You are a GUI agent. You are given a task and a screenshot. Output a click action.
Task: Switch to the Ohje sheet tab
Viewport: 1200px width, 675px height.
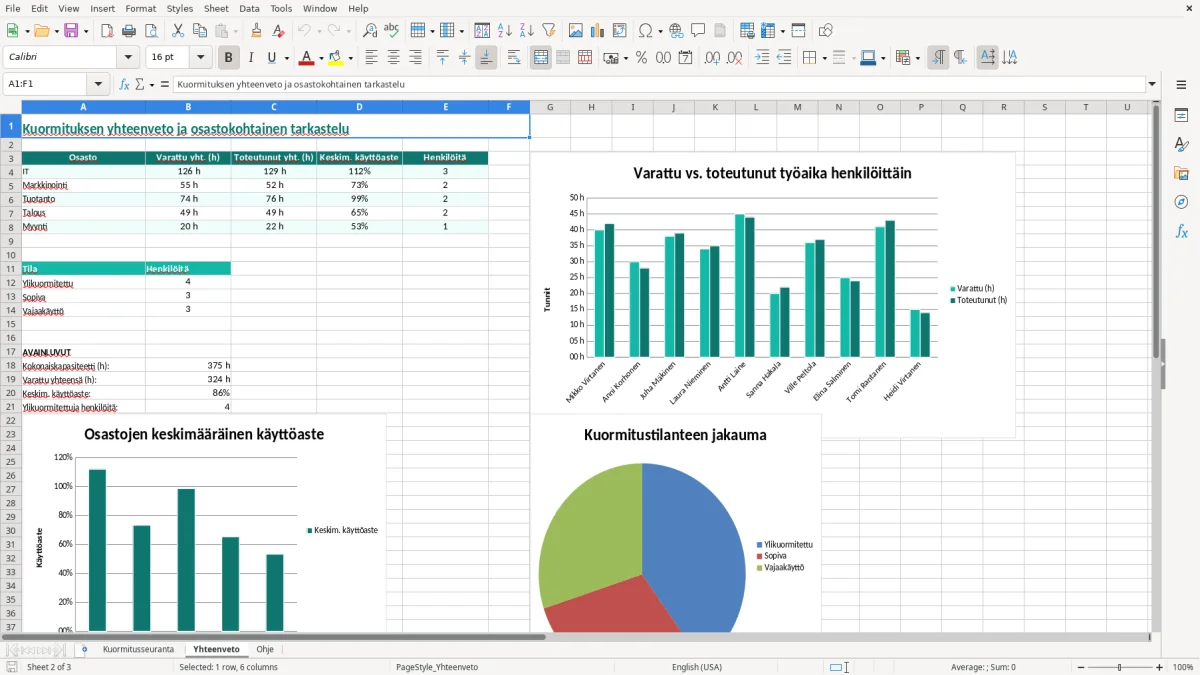[265, 650]
